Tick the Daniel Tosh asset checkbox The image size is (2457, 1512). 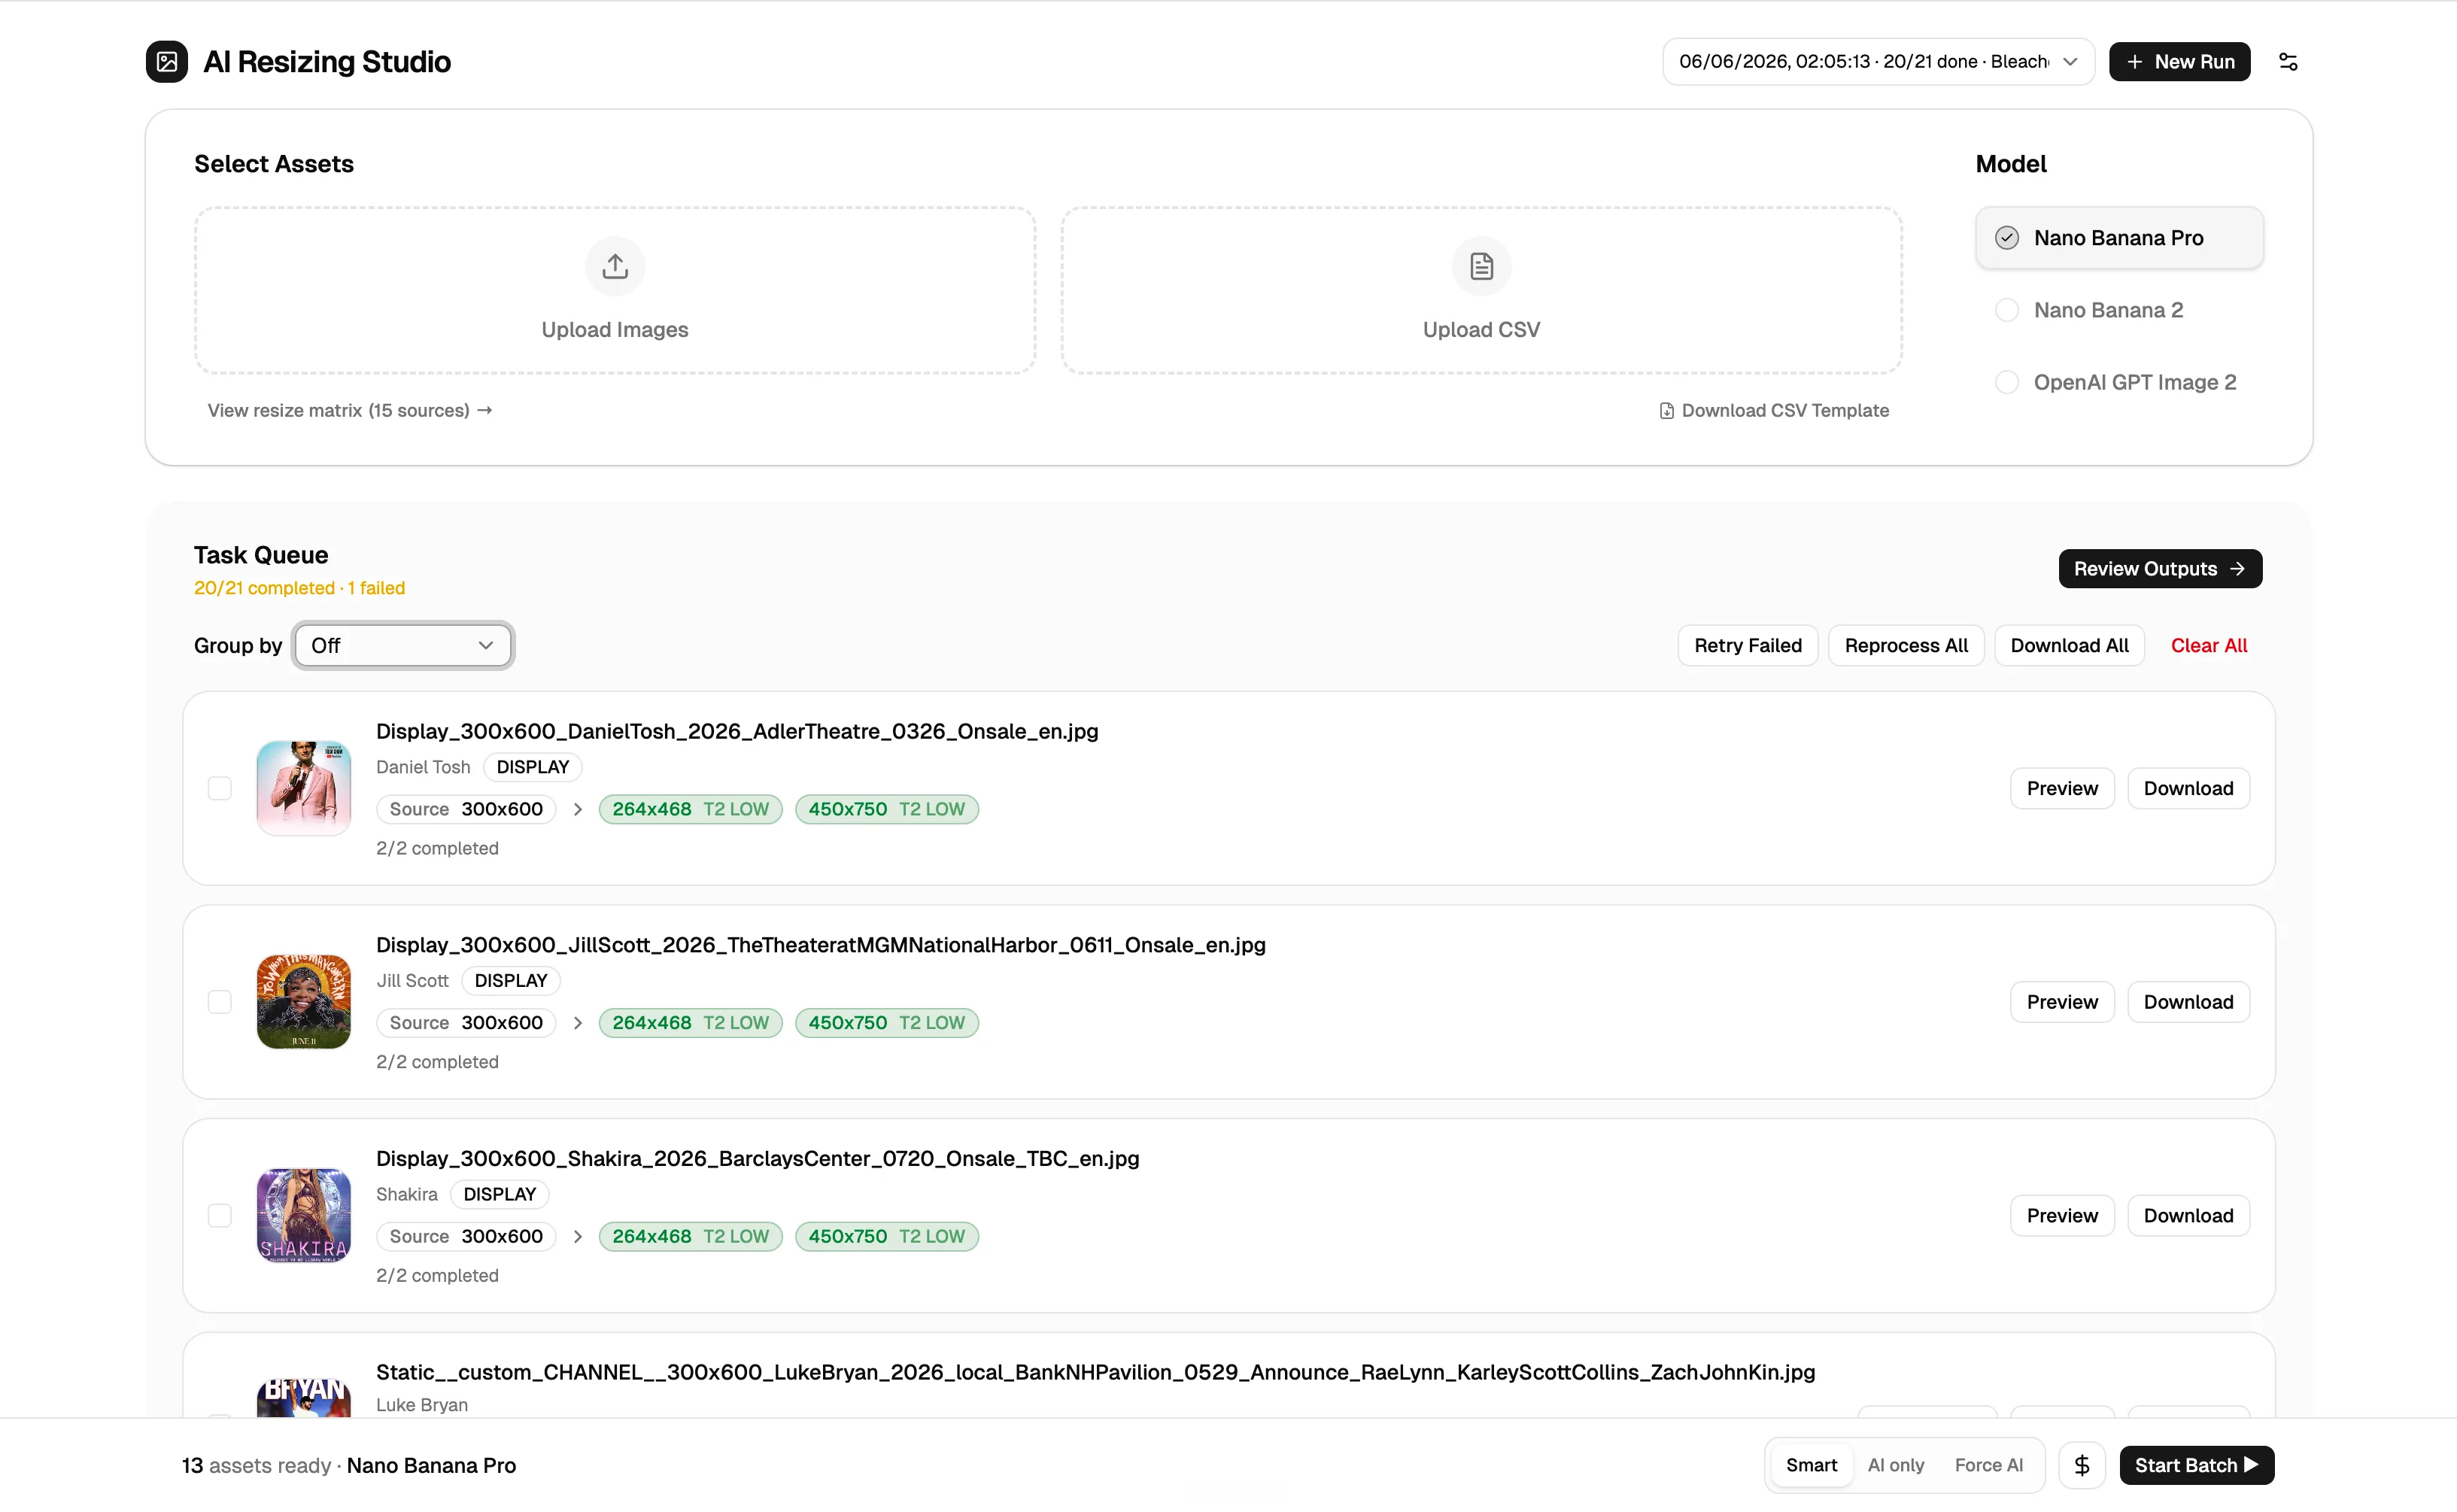tap(220, 788)
